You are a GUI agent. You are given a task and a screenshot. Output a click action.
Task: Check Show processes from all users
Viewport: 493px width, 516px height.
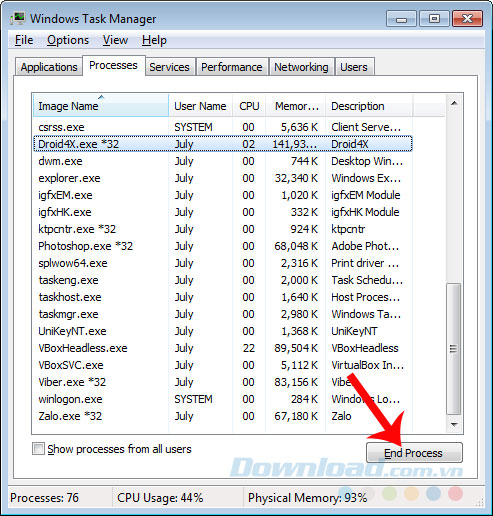point(38,449)
